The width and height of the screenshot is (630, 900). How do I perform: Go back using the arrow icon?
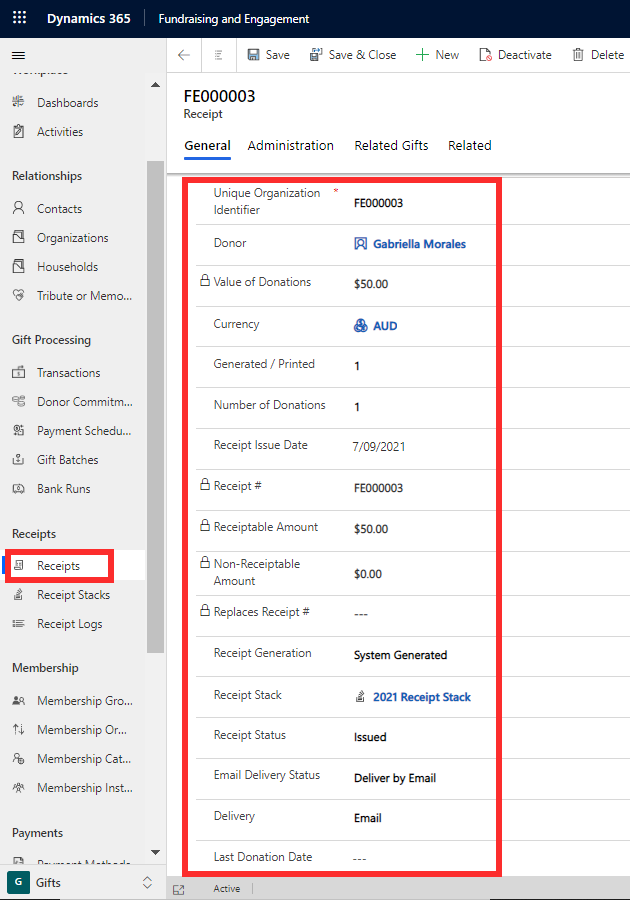[x=184, y=55]
